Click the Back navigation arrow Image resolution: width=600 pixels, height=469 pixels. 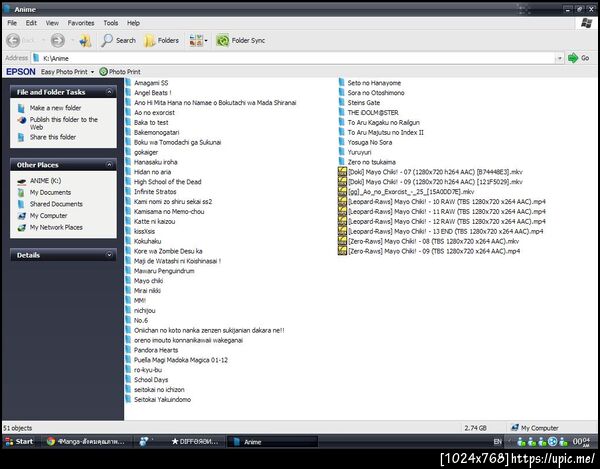tap(13, 40)
